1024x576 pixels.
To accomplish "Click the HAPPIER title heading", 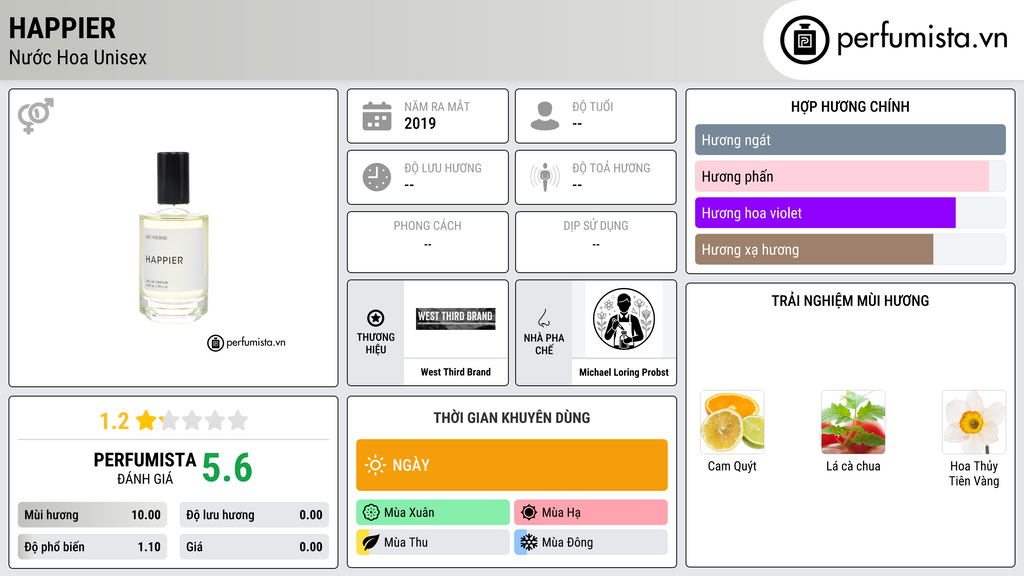I will click(62, 28).
